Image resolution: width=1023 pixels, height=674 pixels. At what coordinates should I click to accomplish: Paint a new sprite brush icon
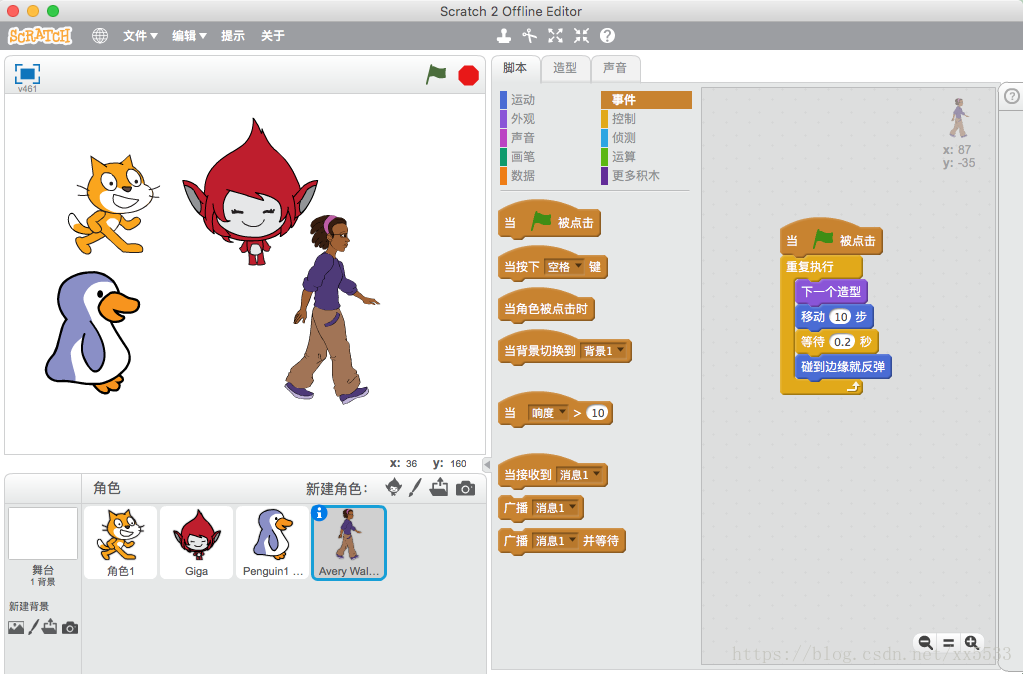416,487
